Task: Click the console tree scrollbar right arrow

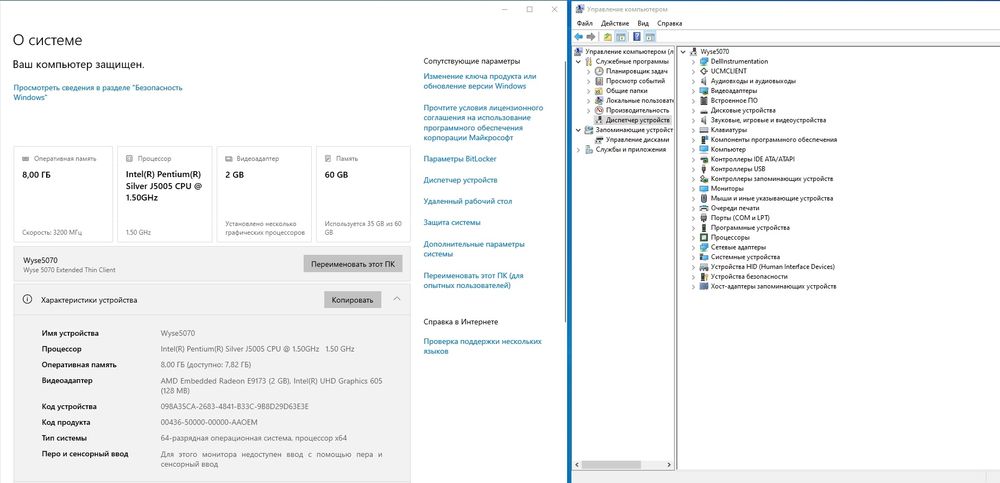Action: (x=668, y=465)
